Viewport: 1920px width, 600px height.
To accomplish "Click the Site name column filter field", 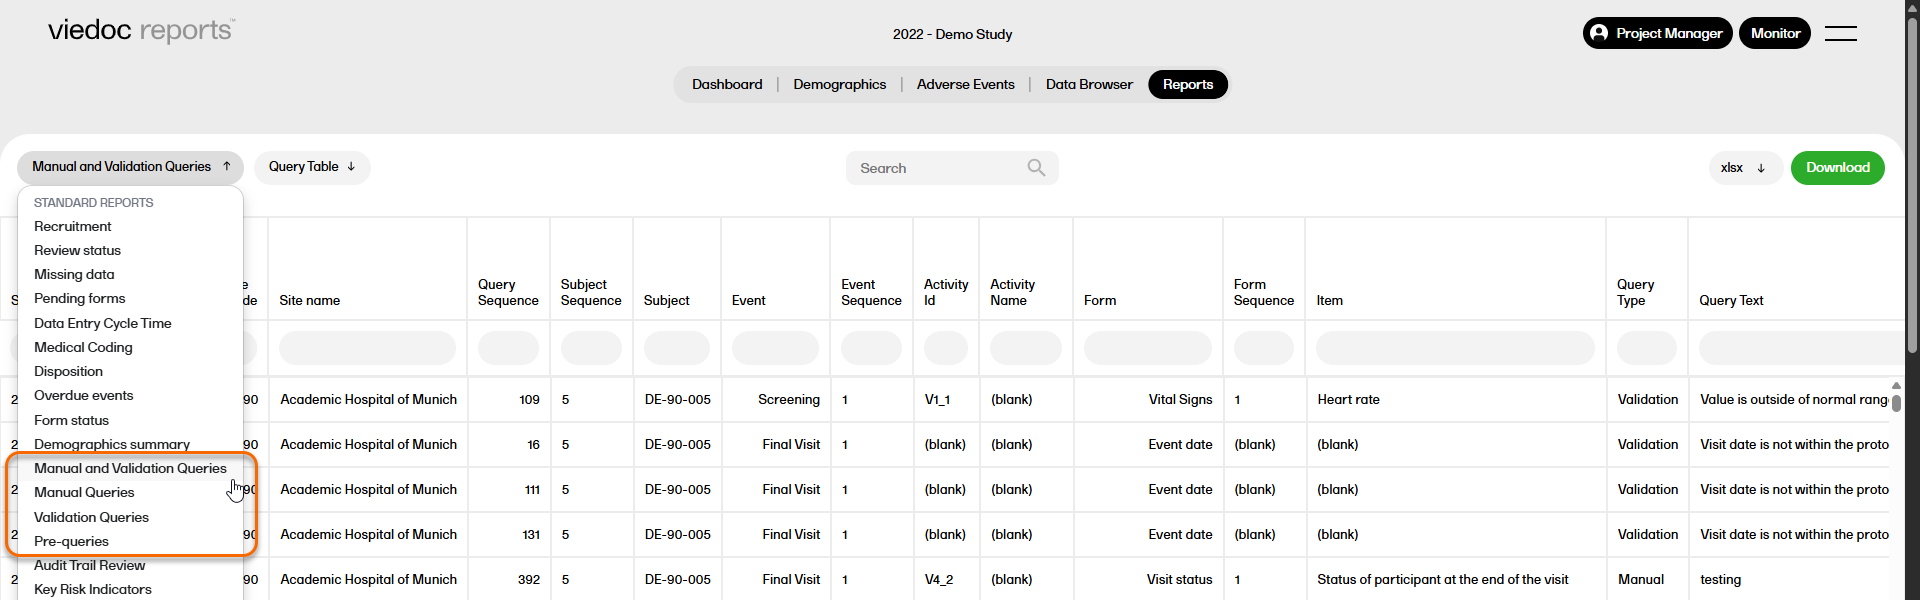I will [367, 348].
